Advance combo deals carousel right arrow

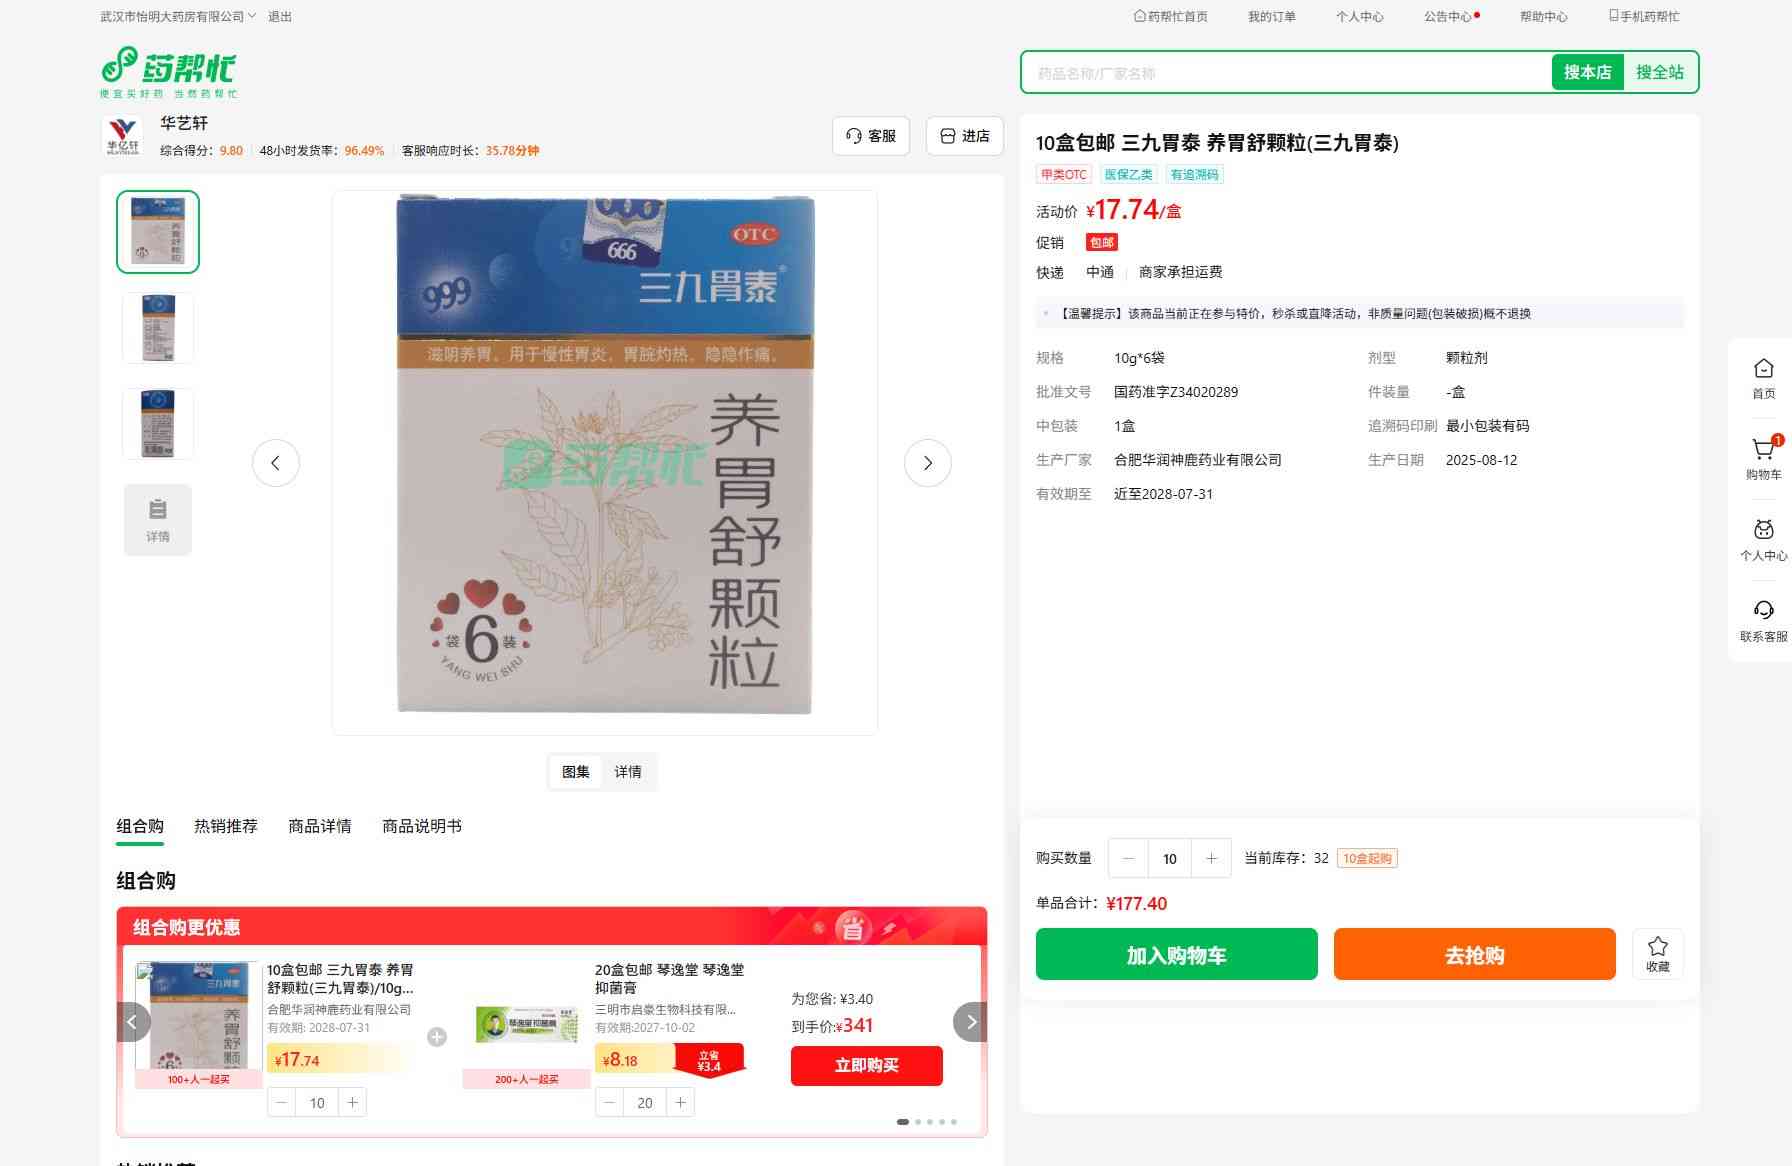pyautogui.click(x=970, y=1022)
